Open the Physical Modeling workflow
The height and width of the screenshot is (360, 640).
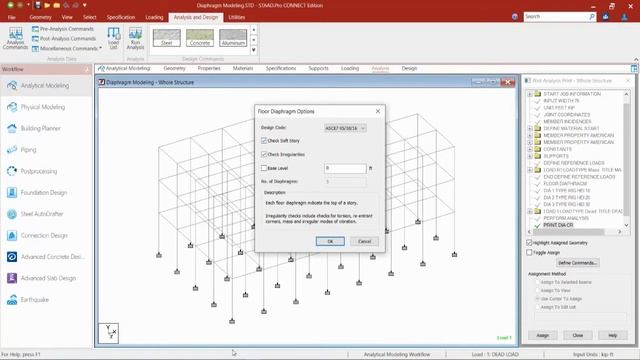46,107
